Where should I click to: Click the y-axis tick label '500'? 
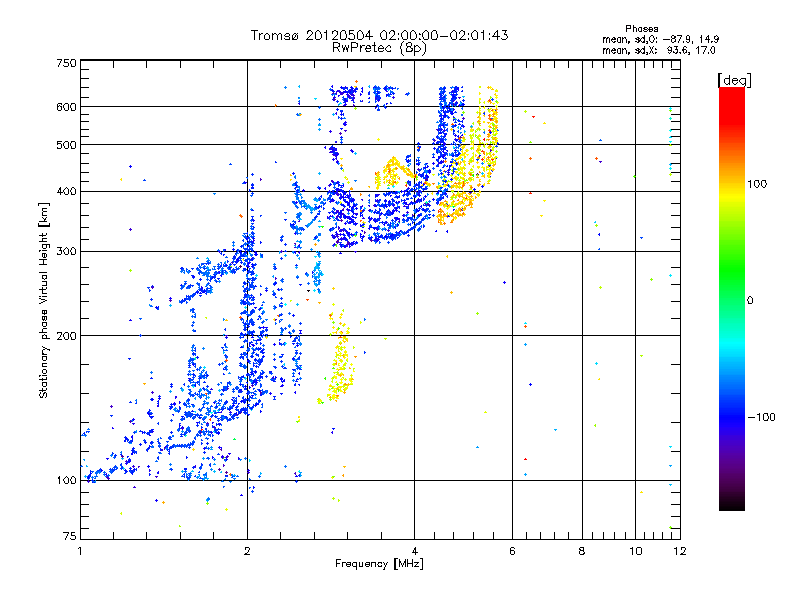66,145
